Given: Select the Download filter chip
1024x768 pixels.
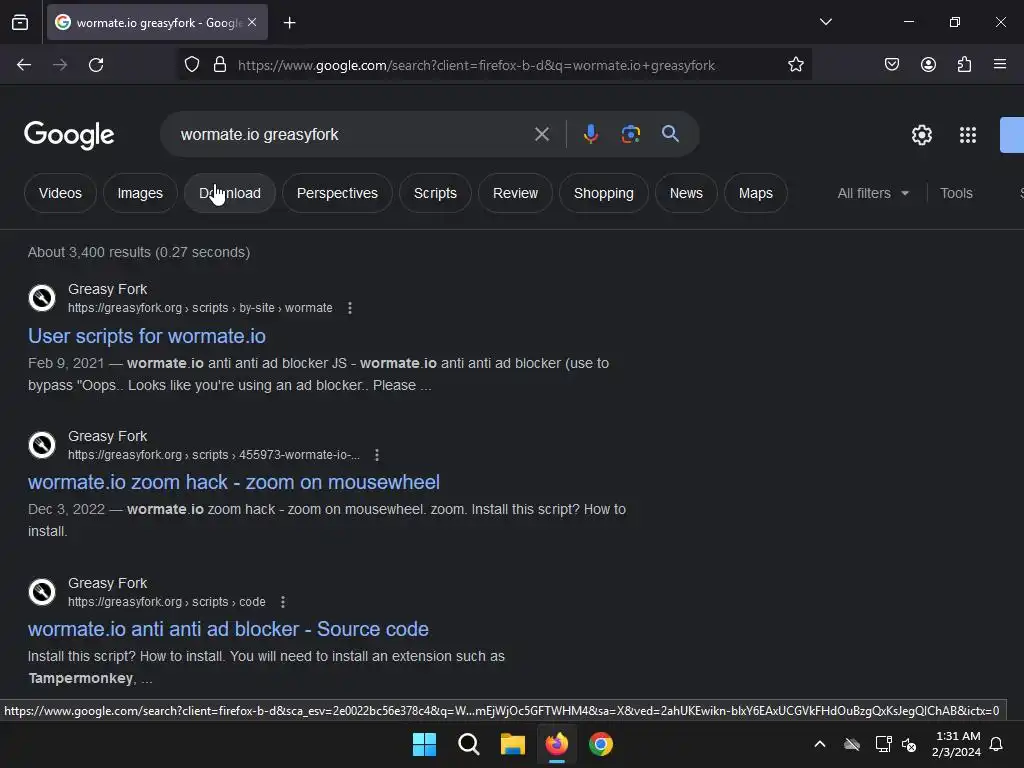Looking at the screenshot, I should (x=230, y=193).
